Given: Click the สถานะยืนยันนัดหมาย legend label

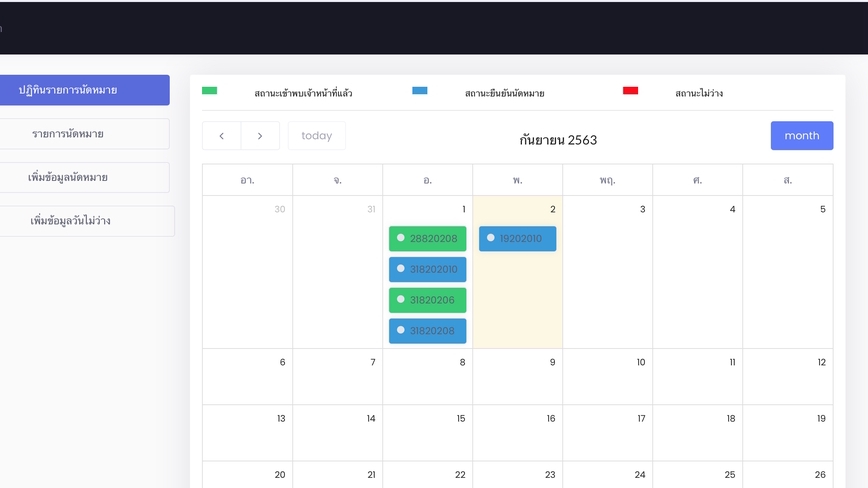Looking at the screenshot, I should click(505, 93).
